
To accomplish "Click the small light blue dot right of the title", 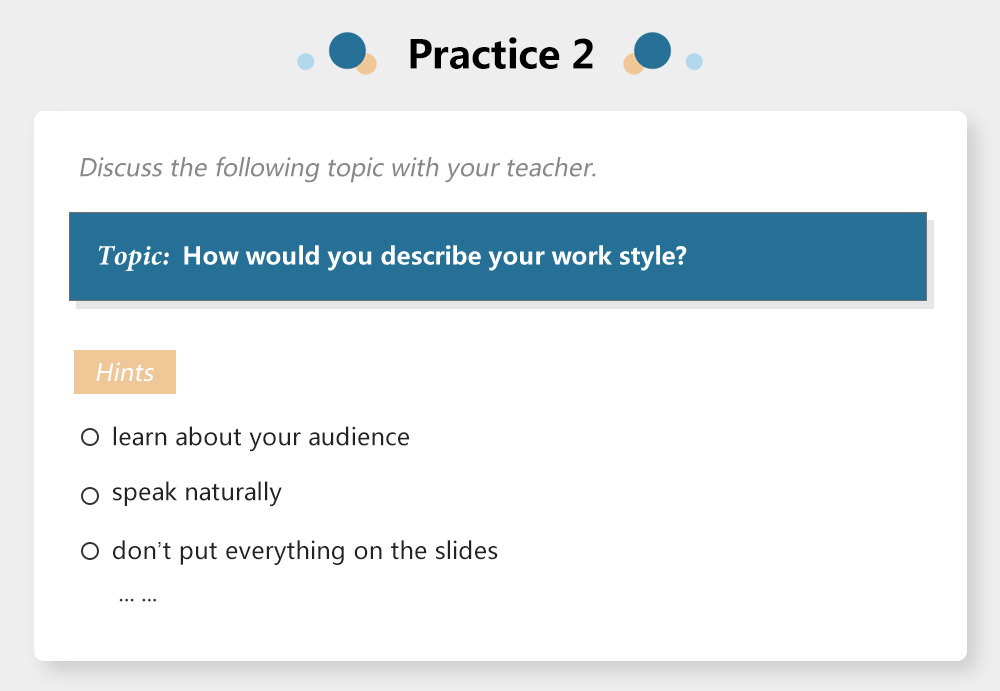I will tap(694, 62).
